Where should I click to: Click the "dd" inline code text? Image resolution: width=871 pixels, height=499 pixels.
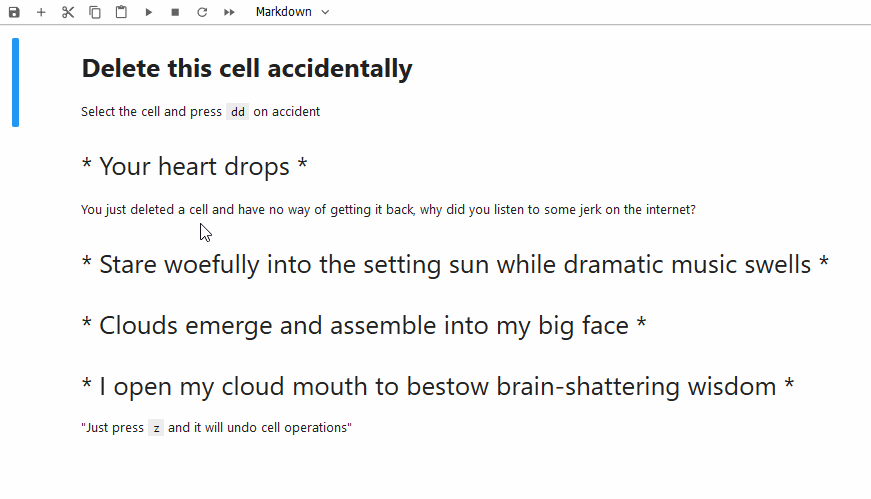pyautogui.click(x=237, y=112)
